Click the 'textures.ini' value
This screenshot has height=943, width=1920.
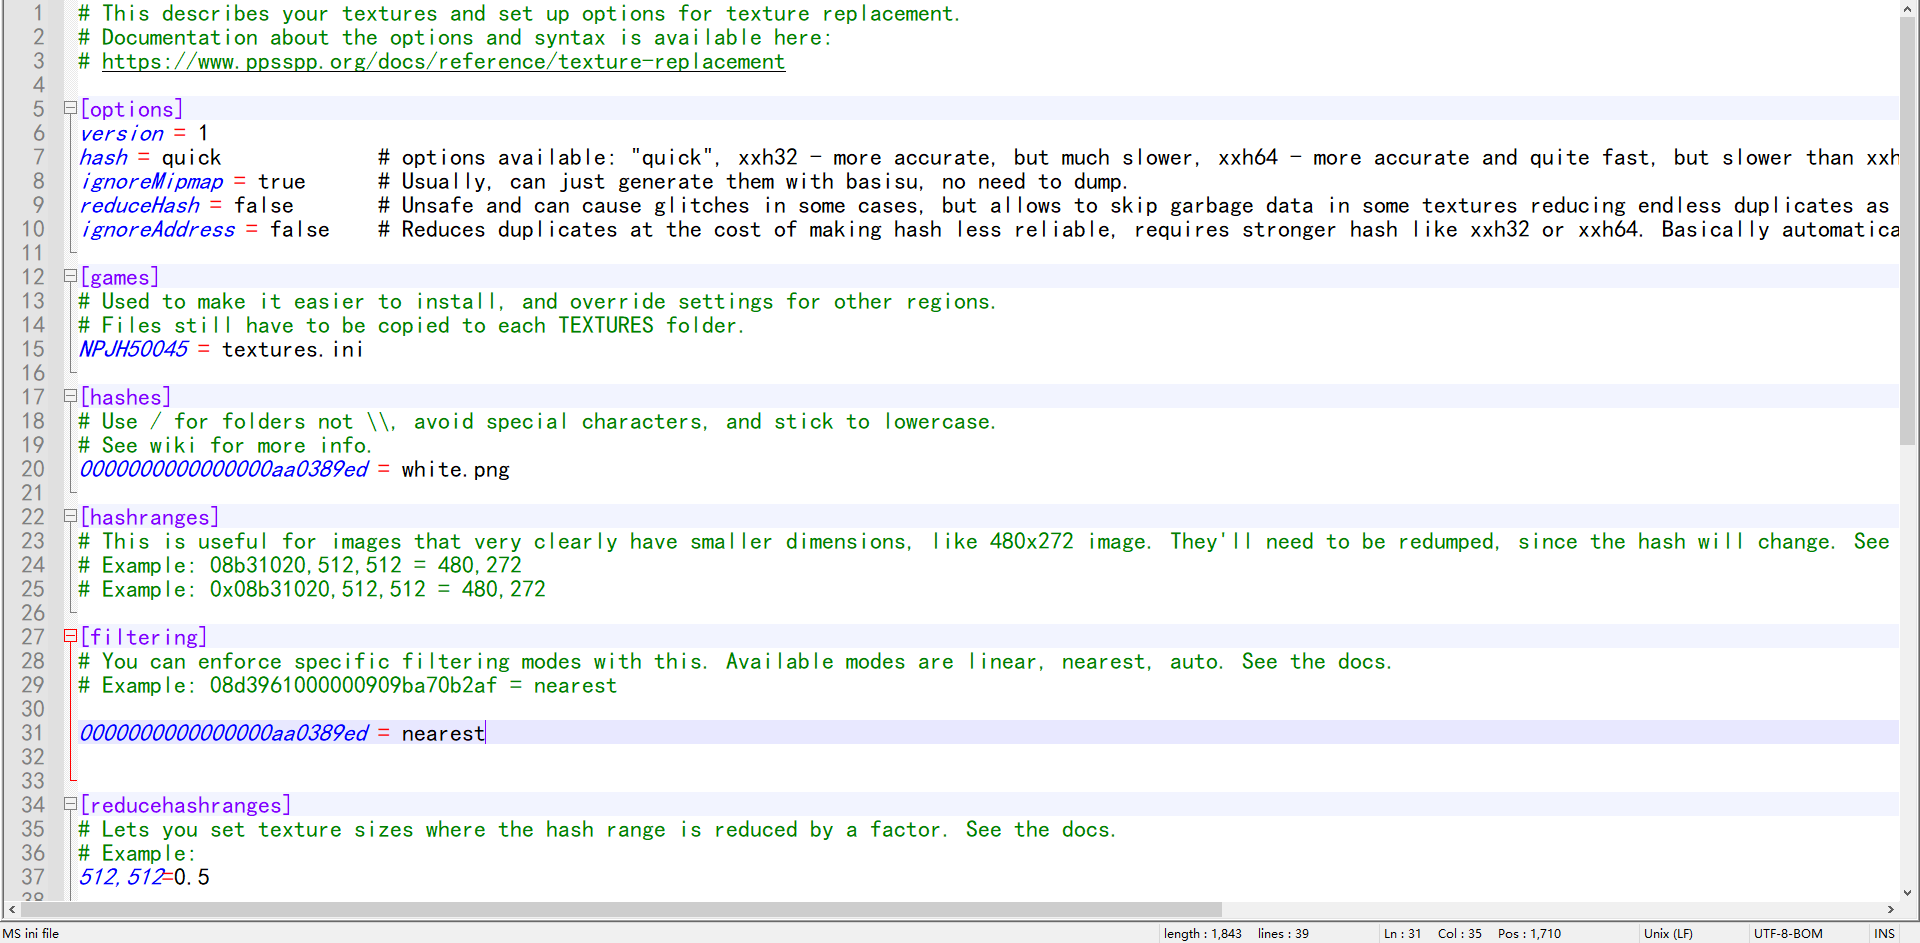pyautogui.click(x=292, y=349)
